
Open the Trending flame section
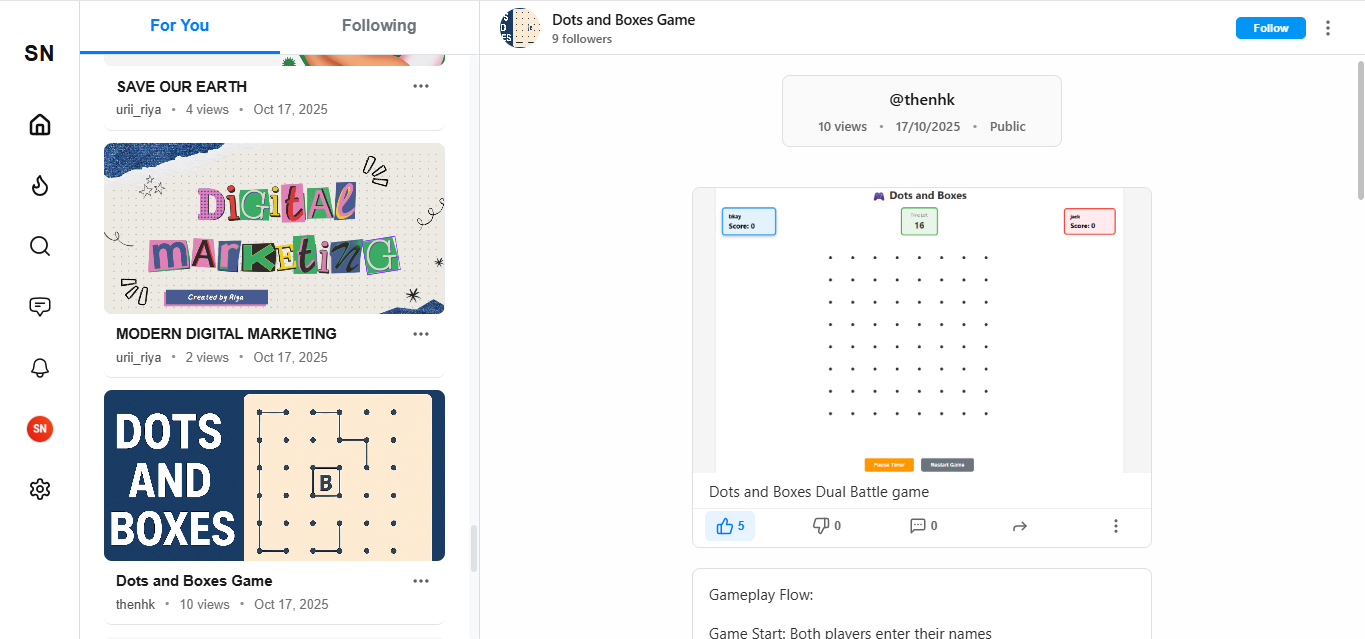click(x=39, y=185)
